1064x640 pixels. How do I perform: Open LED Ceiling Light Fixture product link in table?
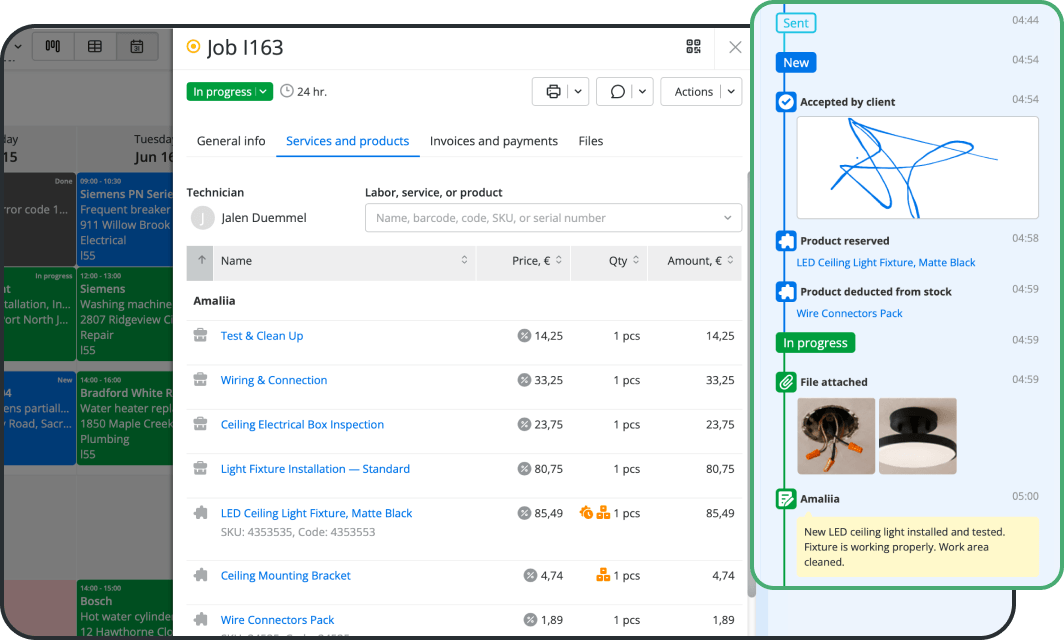tap(316, 513)
